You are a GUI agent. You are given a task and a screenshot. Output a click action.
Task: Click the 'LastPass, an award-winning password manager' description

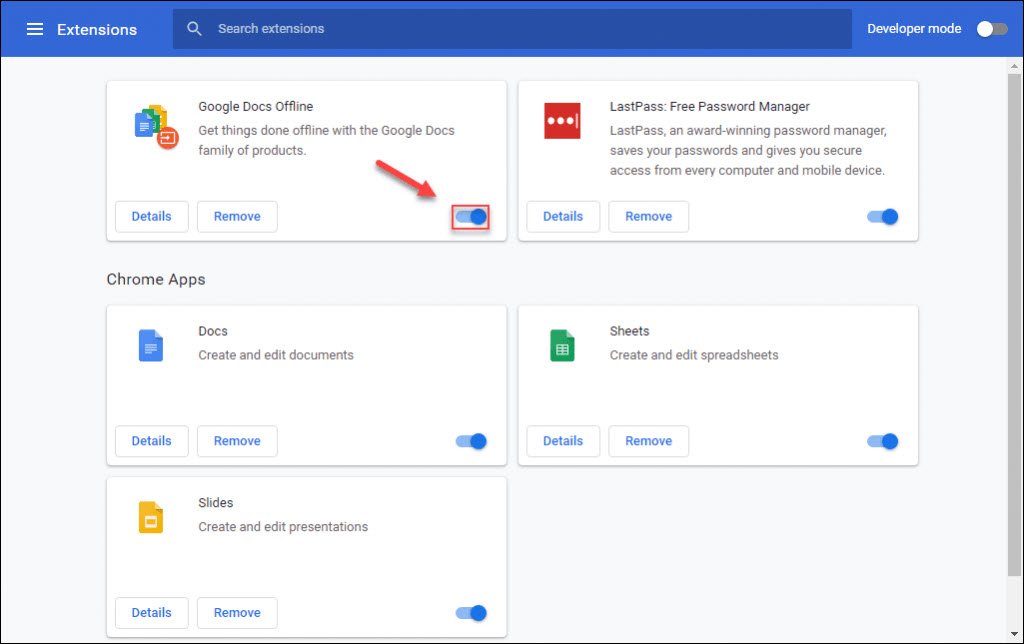[x=748, y=150]
